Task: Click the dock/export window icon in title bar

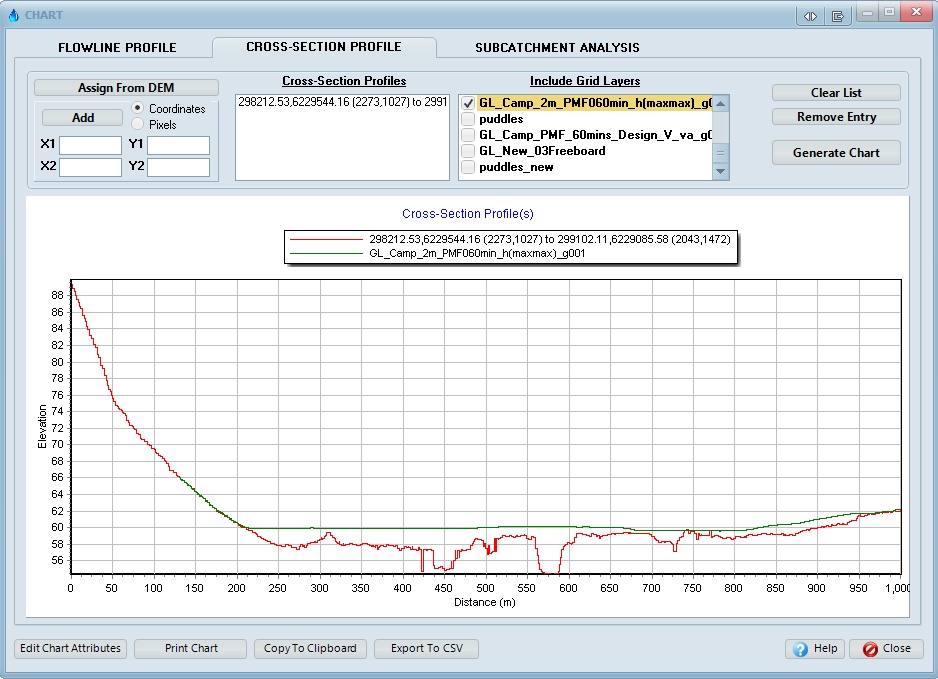Action: click(837, 15)
